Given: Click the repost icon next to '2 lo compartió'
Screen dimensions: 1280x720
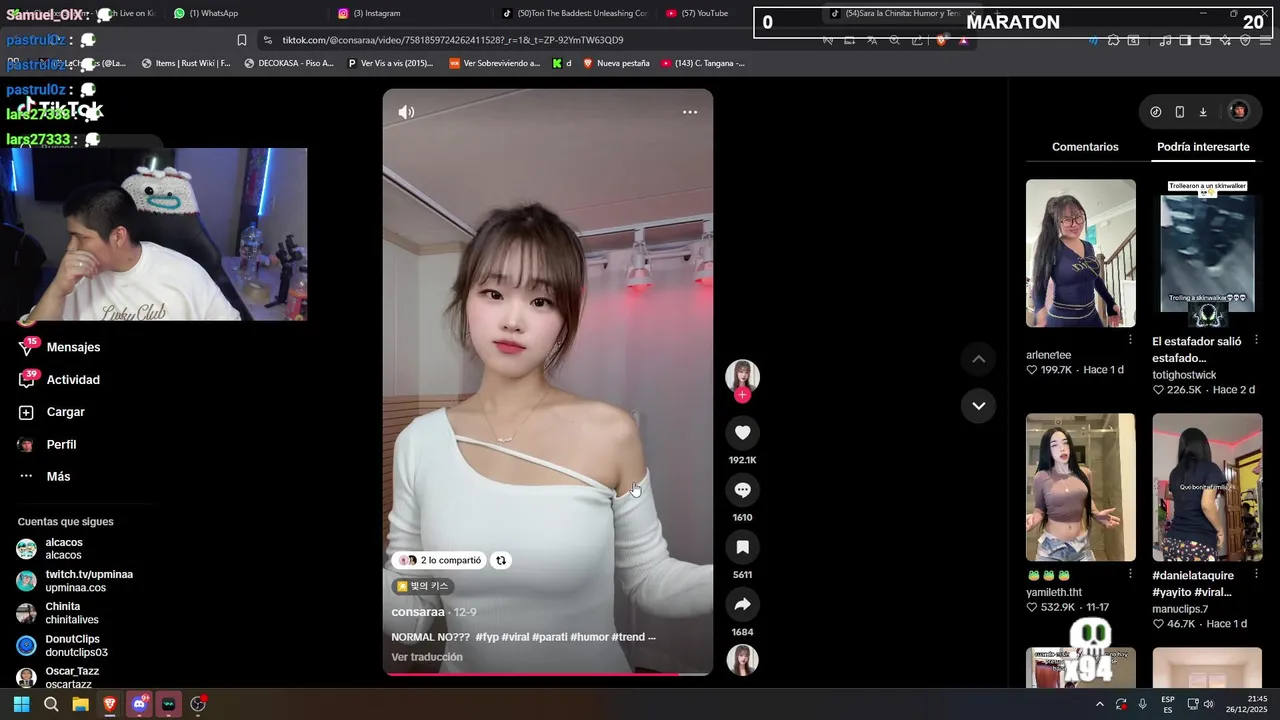Looking at the screenshot, I should (501, 561).
